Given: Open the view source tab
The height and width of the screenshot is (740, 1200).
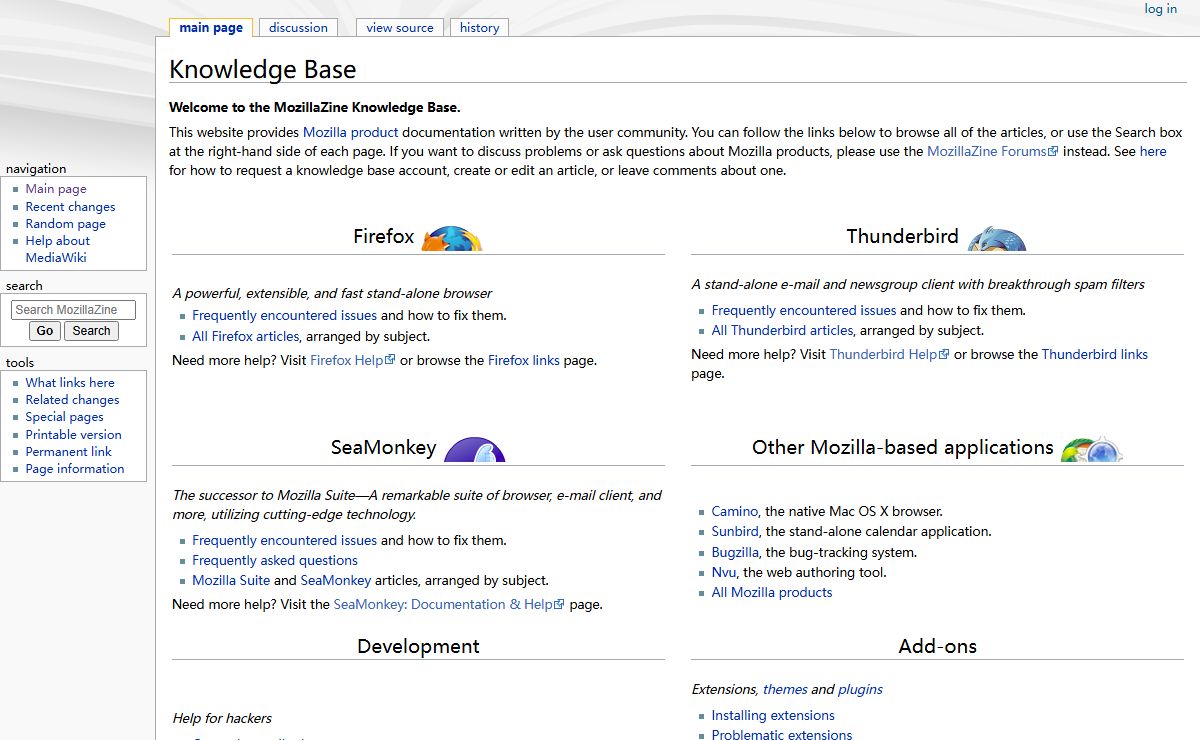Looking at the screenshot, I should (400, 28).
